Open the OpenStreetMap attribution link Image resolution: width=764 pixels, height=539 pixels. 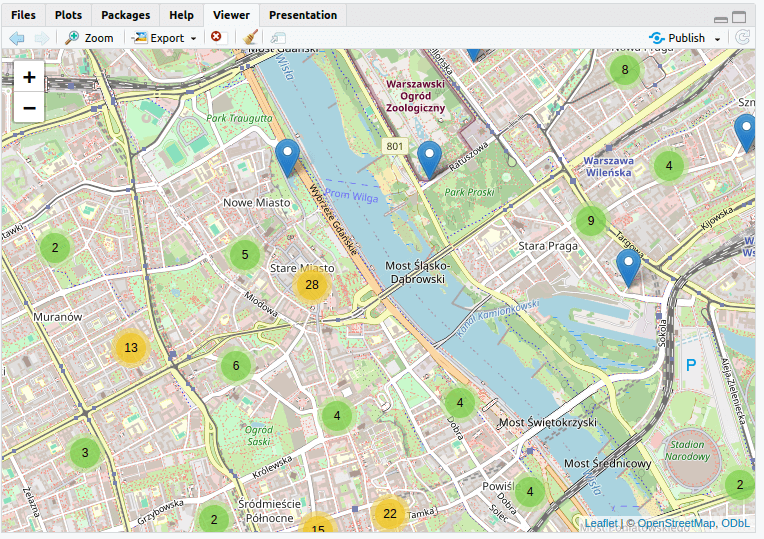coord(676,523)
